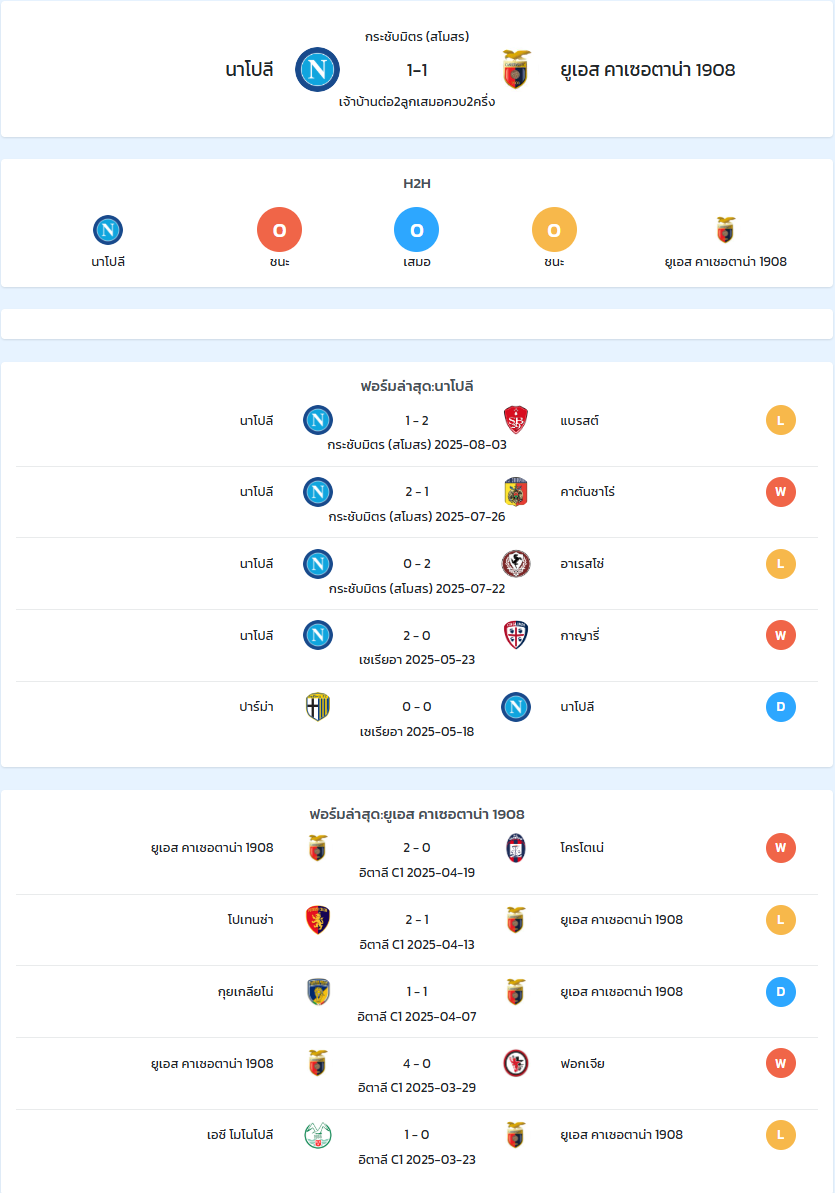Image resolution: width=835 pixels, height=1193 pixels.
Task: Click the Potenza club logo
Action: (317, 920)
